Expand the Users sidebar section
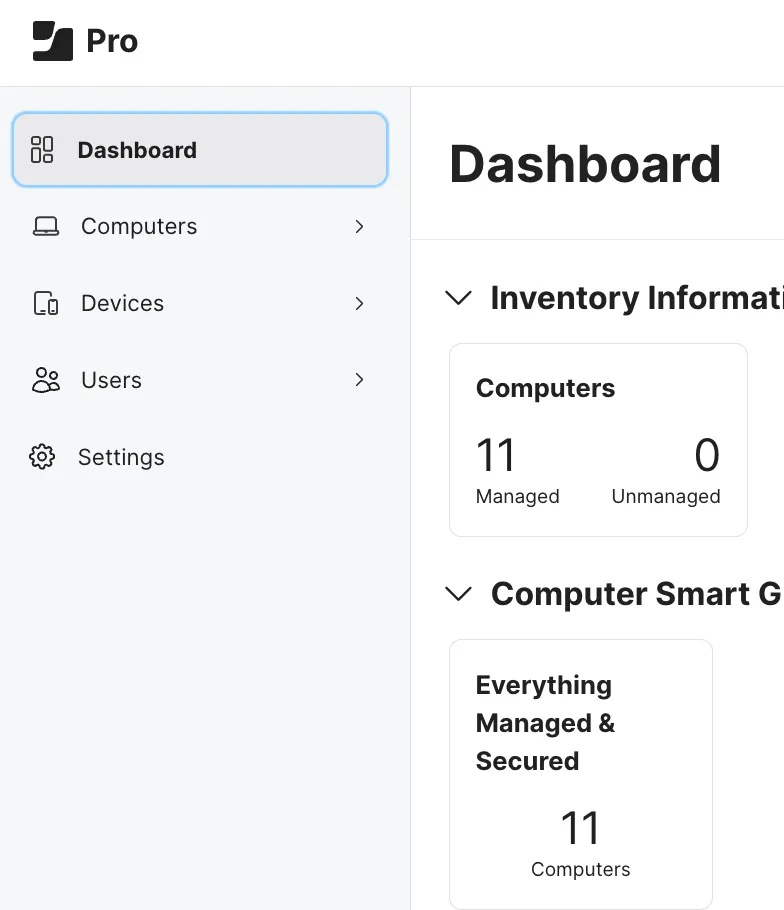This screenshot has width=784, height=910. tap(359, 380)
